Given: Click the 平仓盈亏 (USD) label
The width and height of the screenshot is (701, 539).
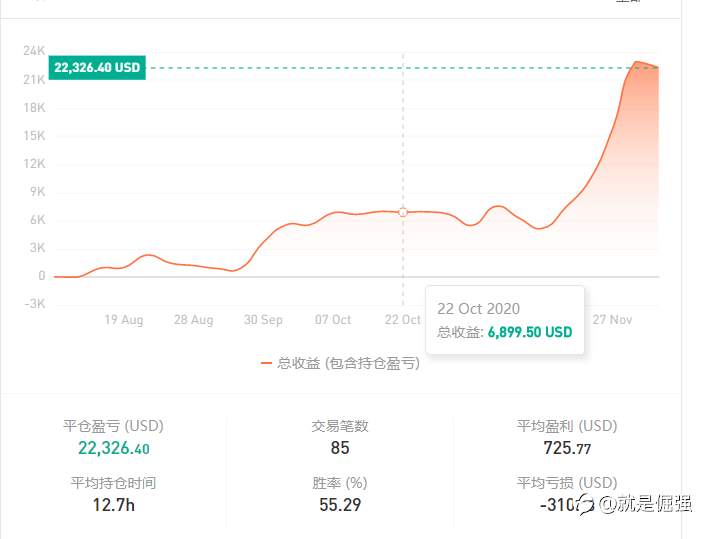Looking at the screenshot, I should click(x=113, y=426).
